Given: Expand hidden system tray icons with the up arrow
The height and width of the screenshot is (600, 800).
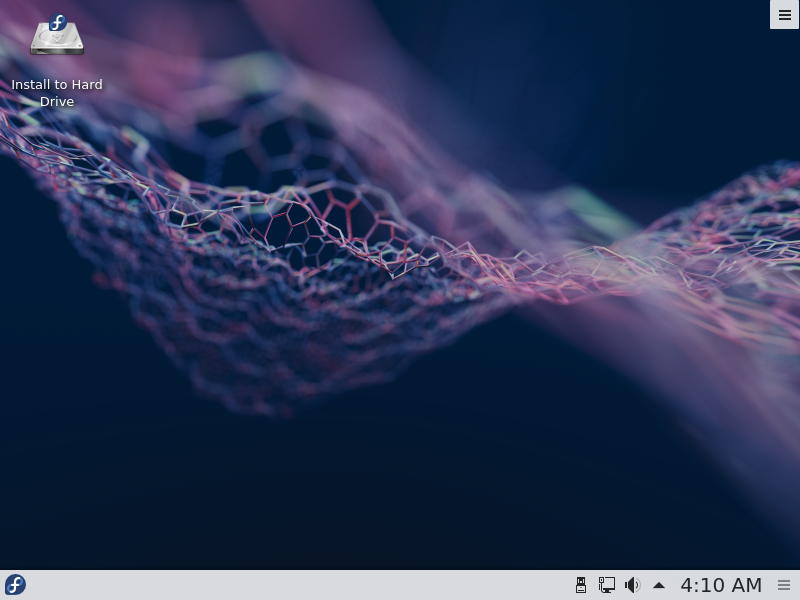Looking at the screenshot, I should [x=659, y=585].
